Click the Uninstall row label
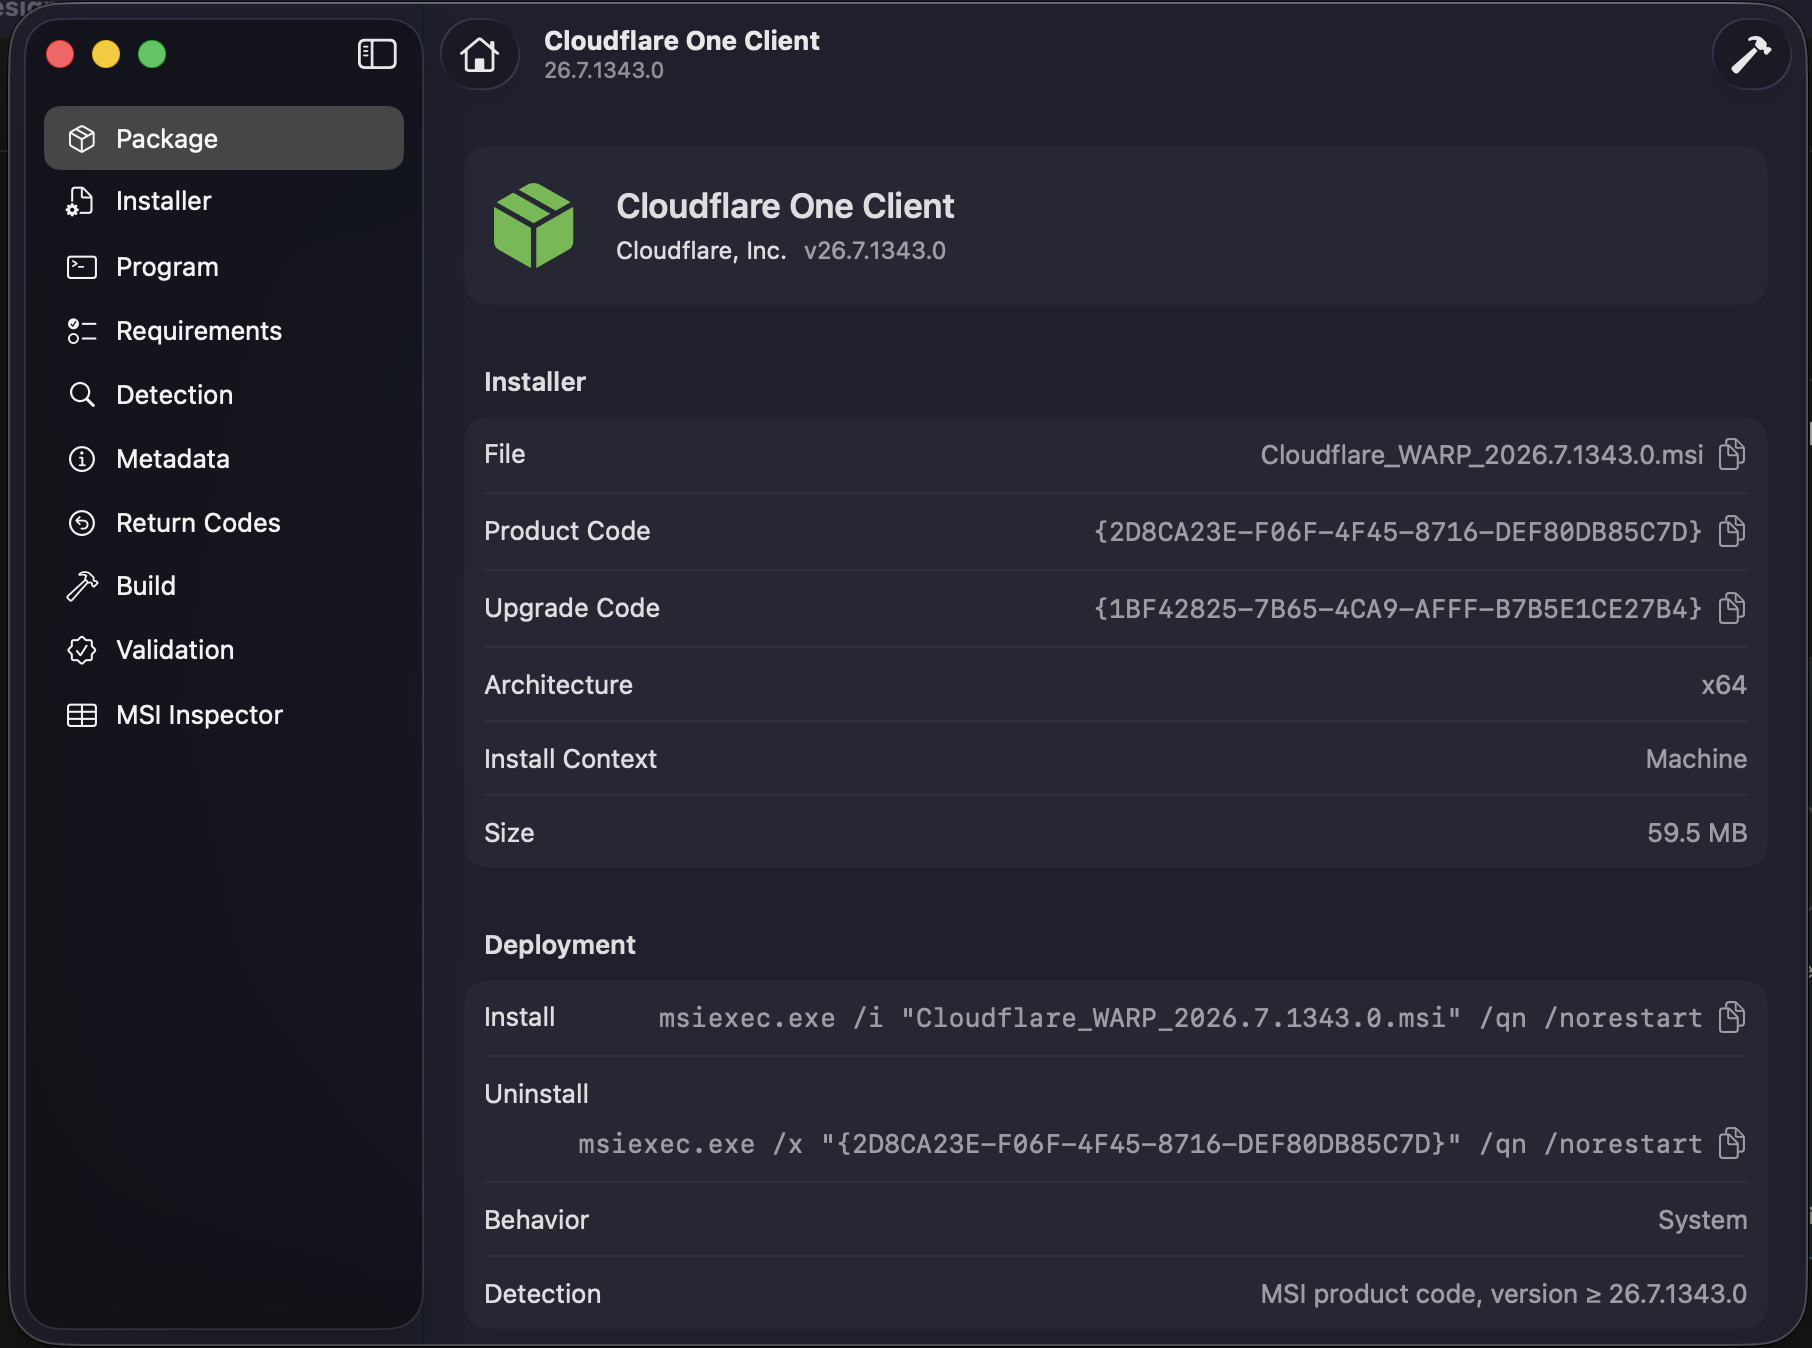 pyautogui.click(x=536, y=1094)
